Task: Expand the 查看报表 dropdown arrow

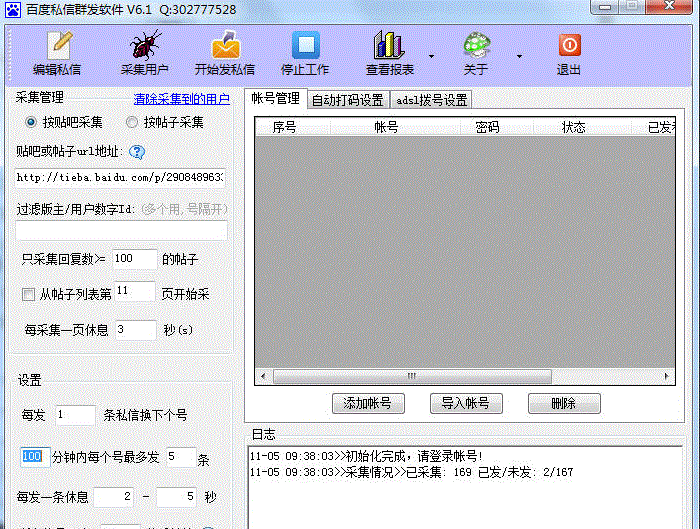Action: pos(431,56)
